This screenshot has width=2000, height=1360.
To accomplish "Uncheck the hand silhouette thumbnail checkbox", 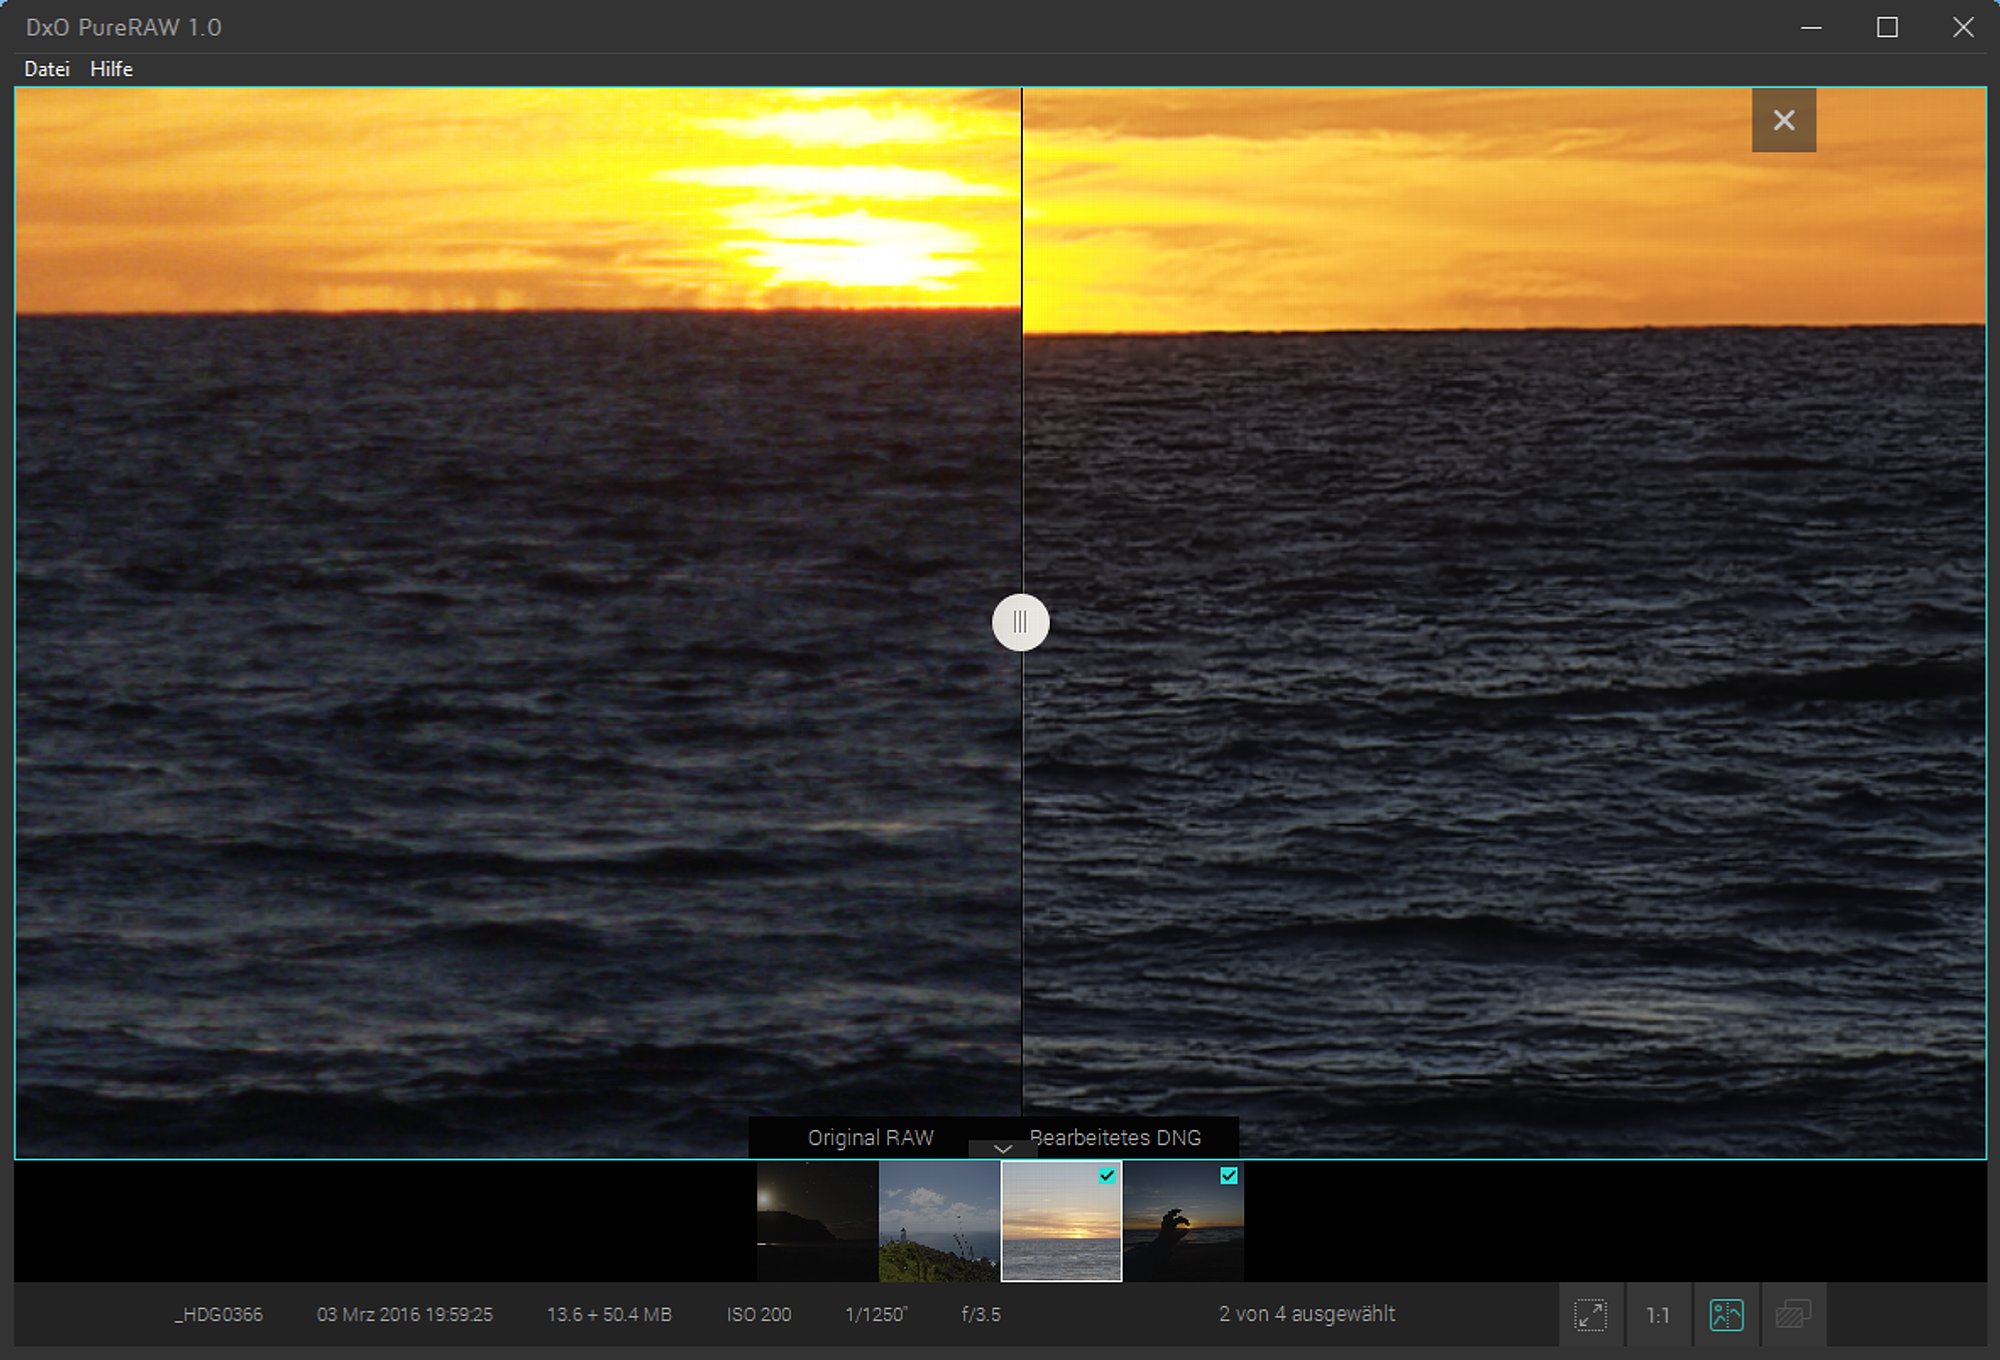I will pos(1229,1176).
